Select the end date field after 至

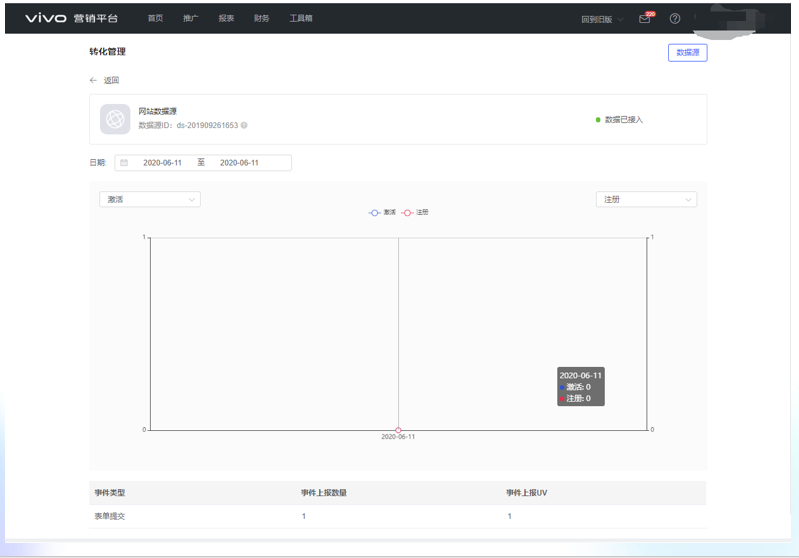coord(239,163)
